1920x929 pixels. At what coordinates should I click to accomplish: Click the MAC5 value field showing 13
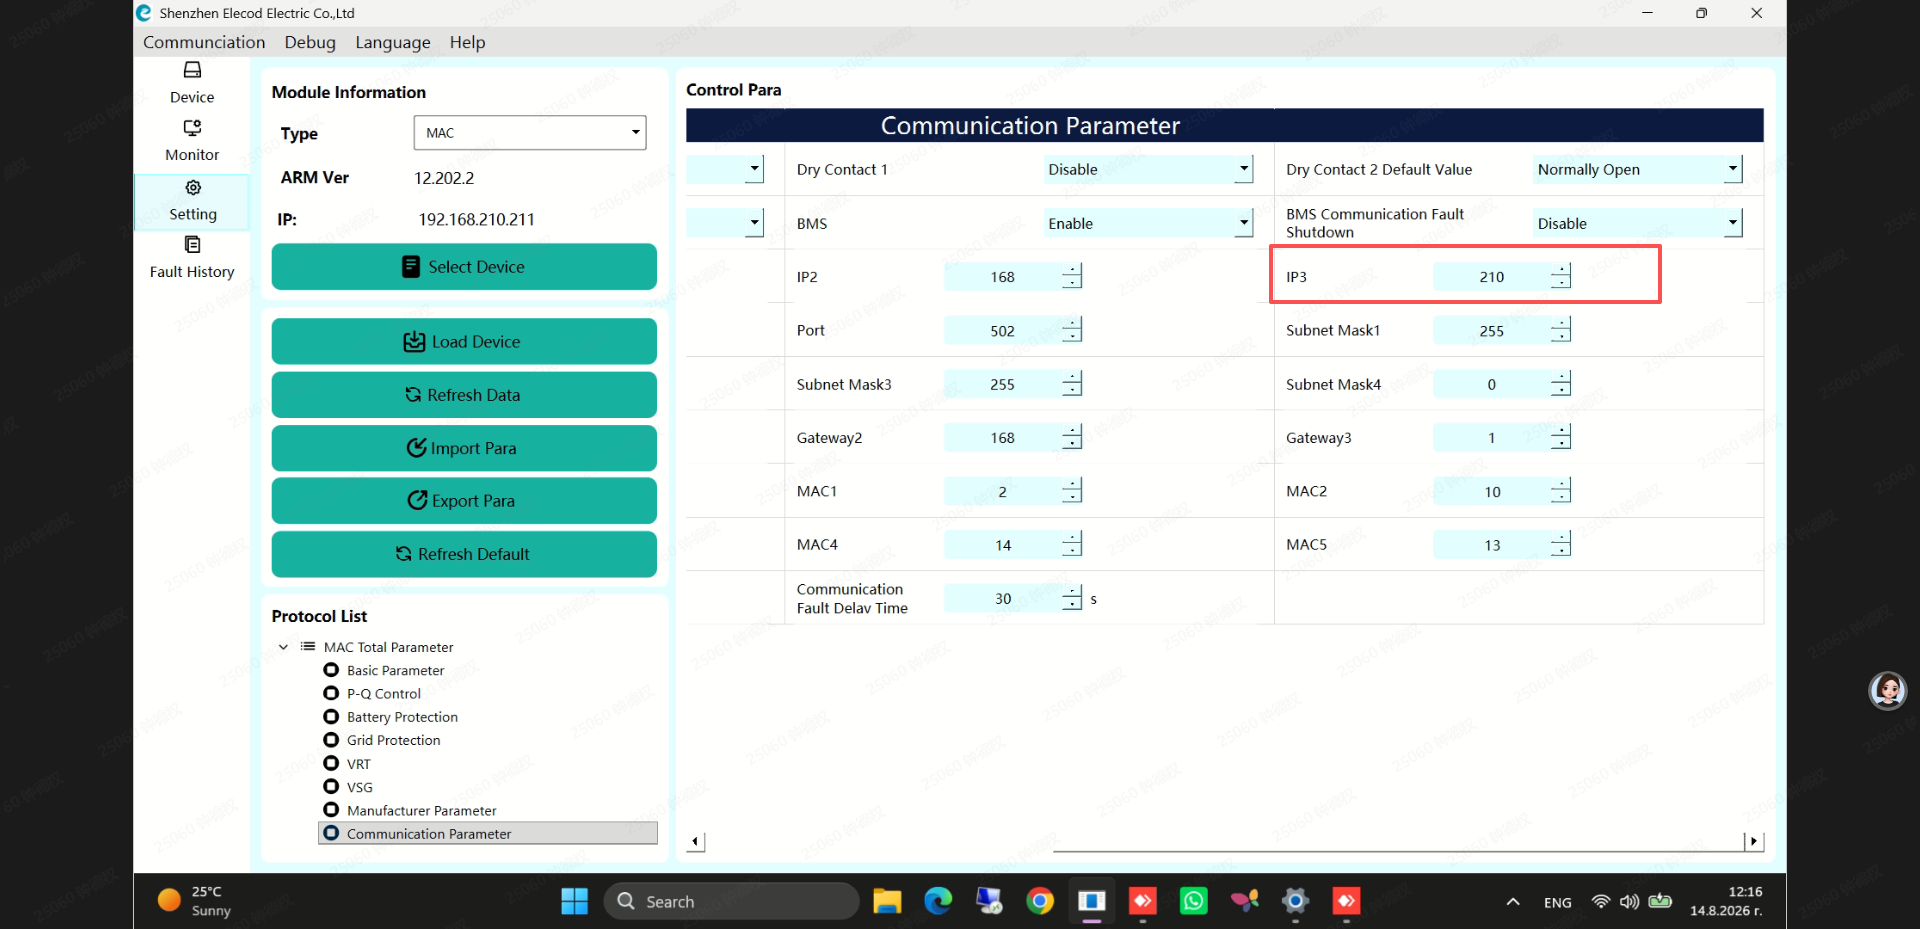tap(1492, 545)
